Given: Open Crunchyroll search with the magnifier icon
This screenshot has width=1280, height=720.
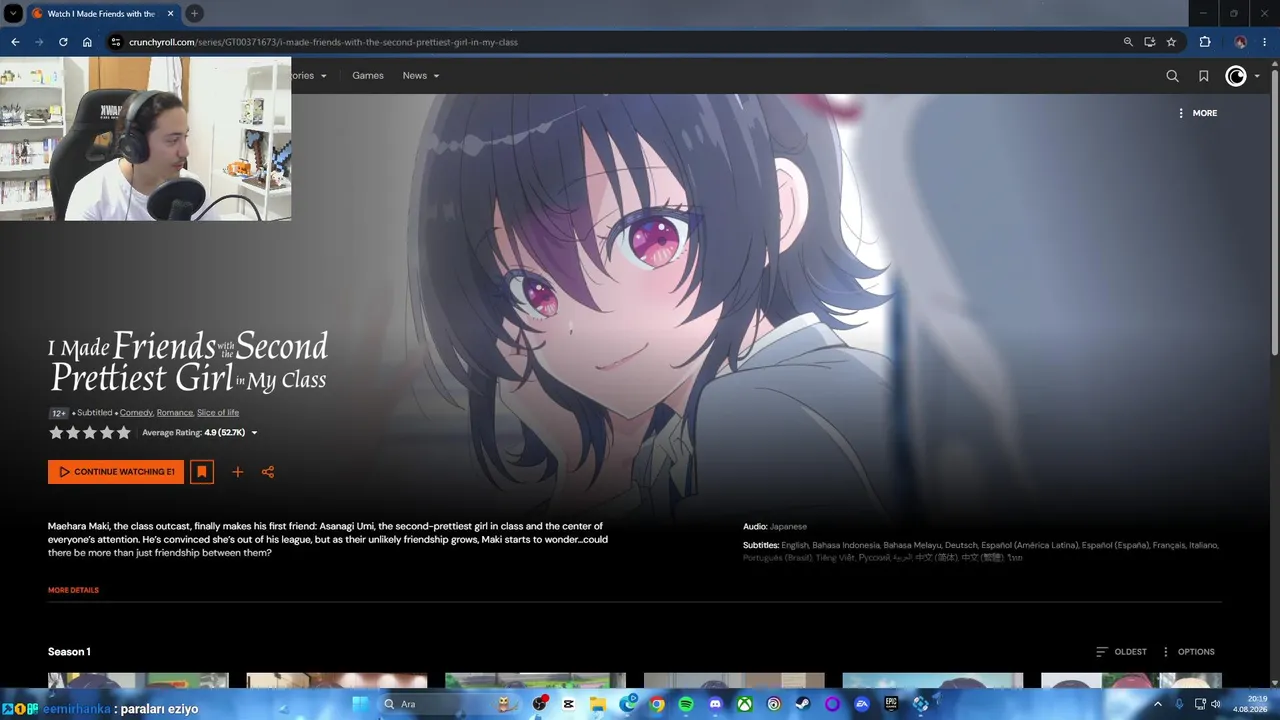Looking at the screenshot, I should point(1172,76).
